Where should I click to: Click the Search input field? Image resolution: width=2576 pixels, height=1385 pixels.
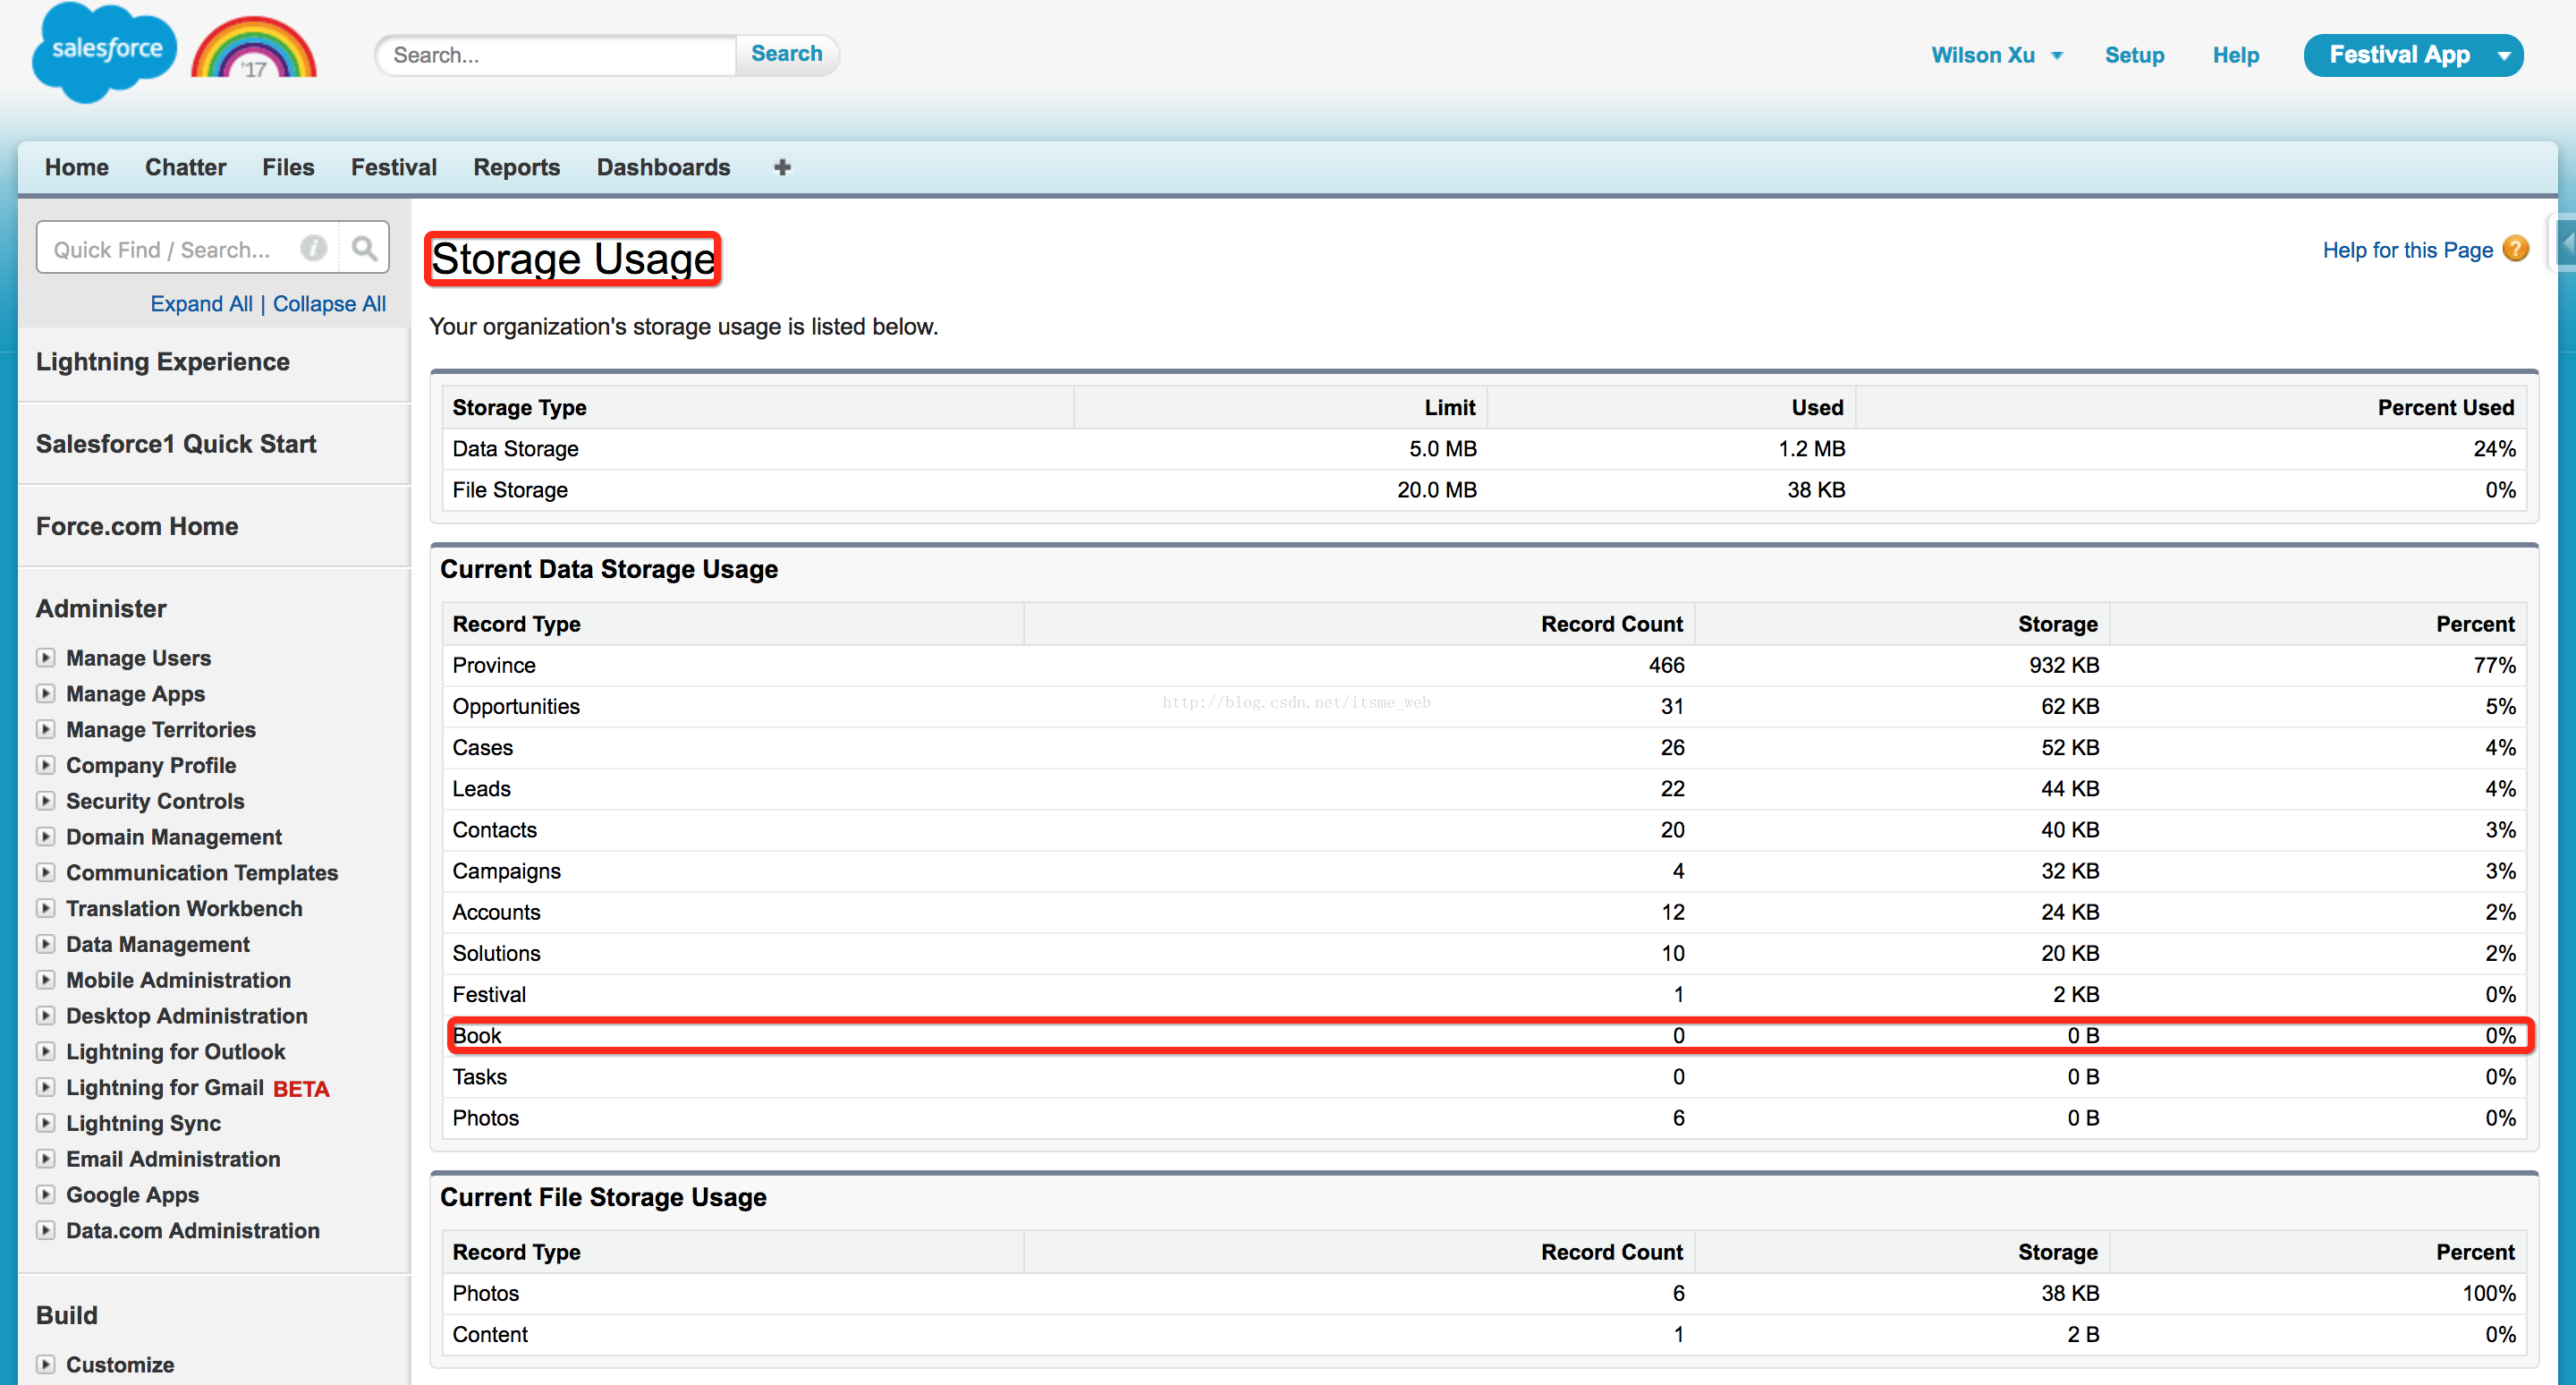click(x=554, y=55)
